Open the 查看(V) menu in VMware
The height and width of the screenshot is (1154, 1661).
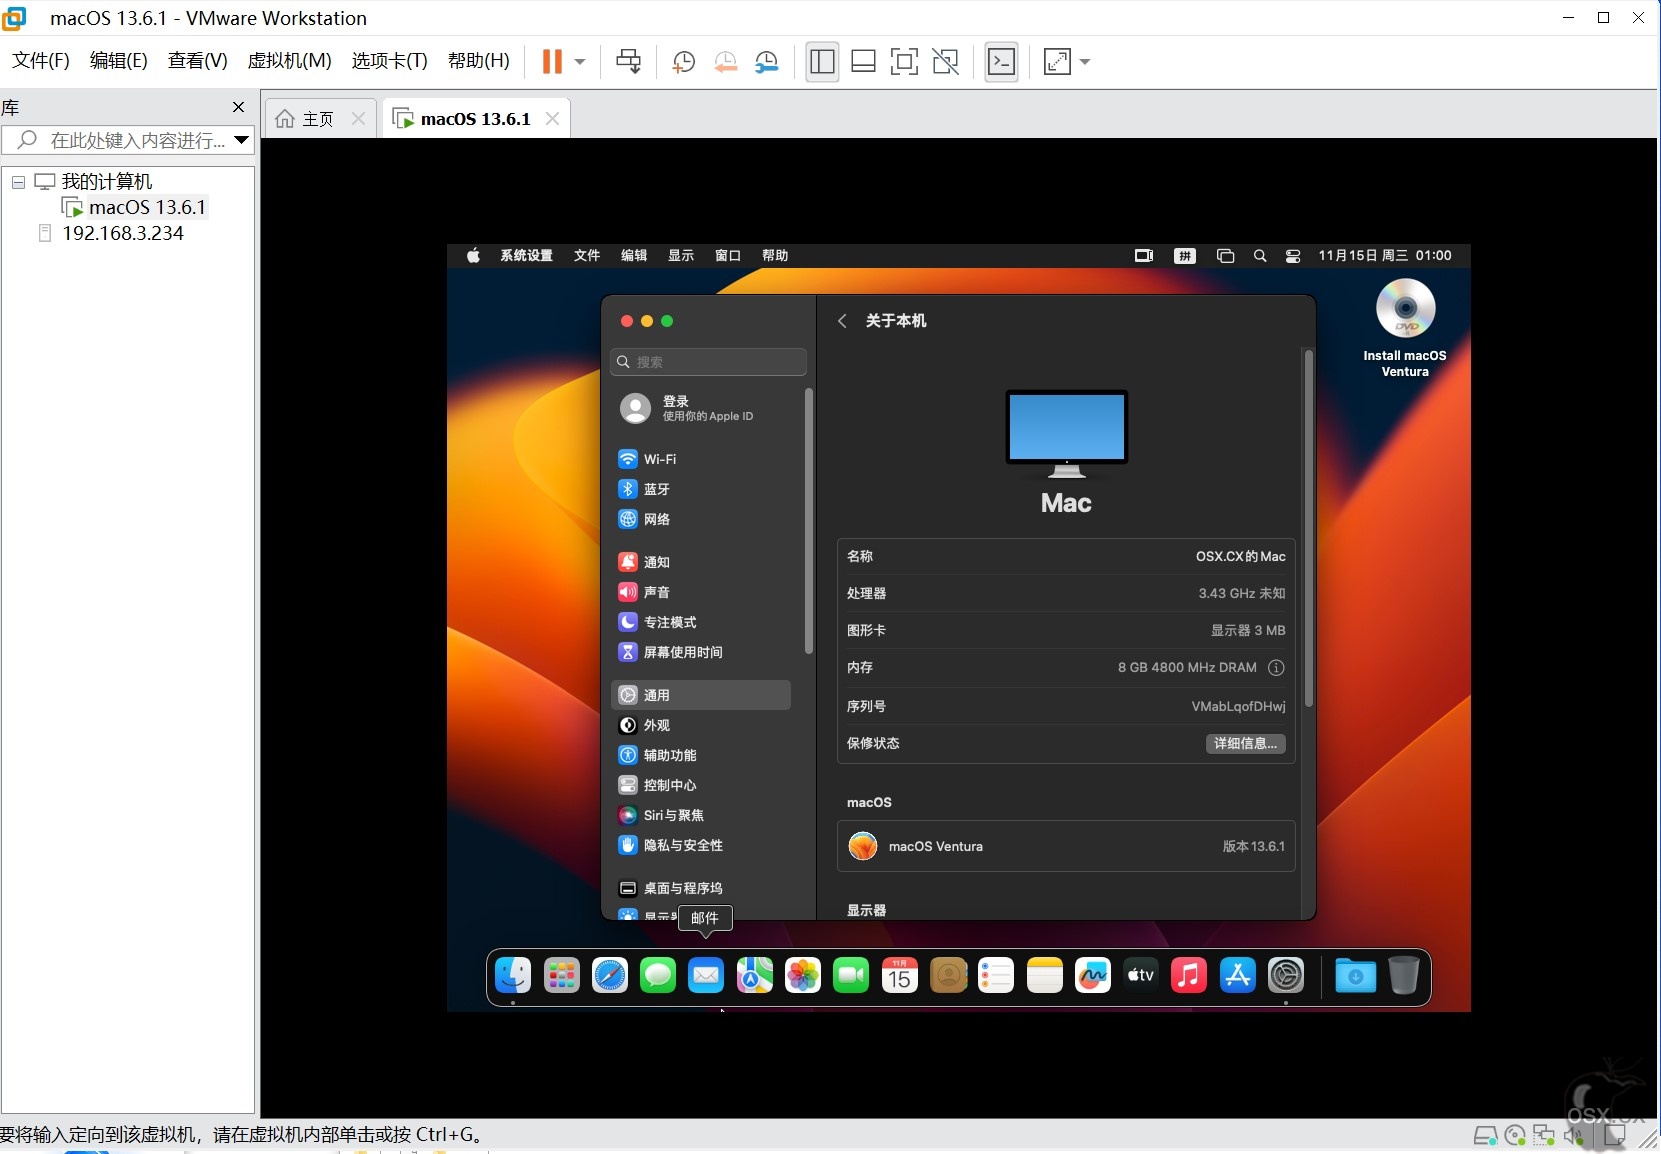tap(197, 61)
